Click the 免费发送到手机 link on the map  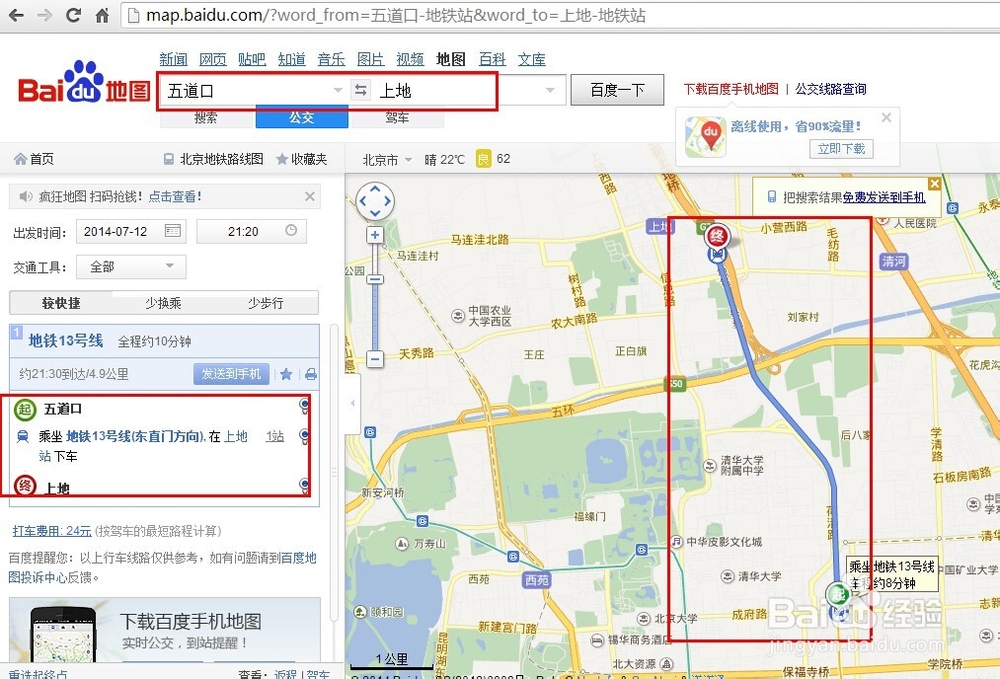(x=884, y=198)
